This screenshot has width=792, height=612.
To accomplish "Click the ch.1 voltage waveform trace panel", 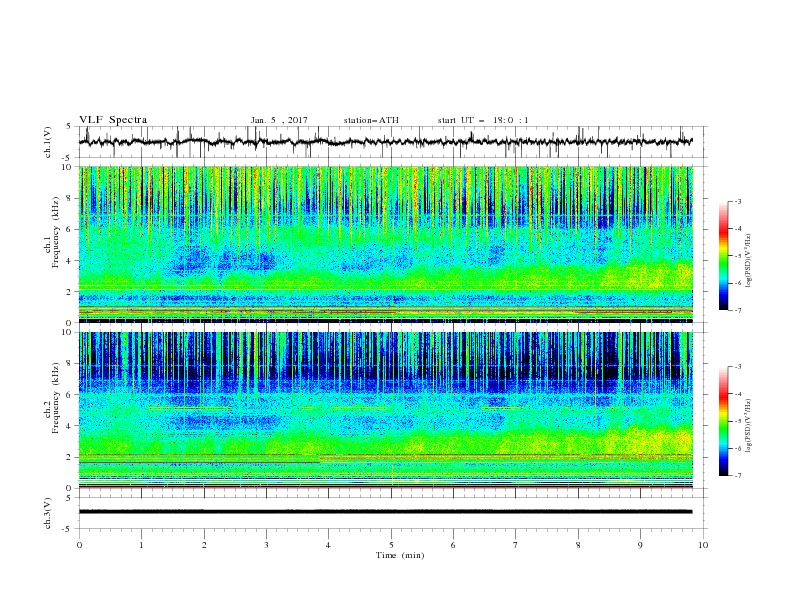I will pyautogui.click(x=392, y=142).
